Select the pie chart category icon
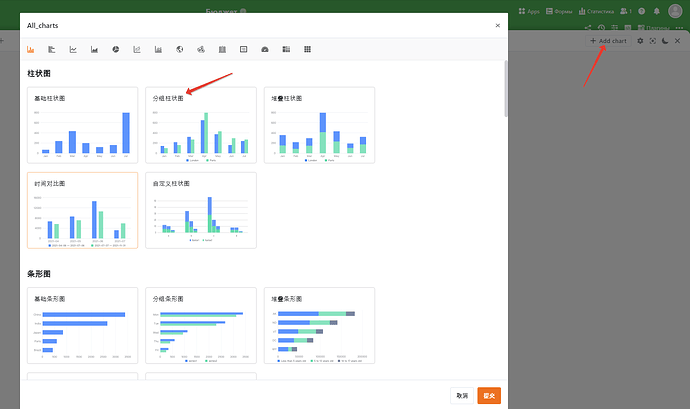690x409 pixels. click(116, 49)
